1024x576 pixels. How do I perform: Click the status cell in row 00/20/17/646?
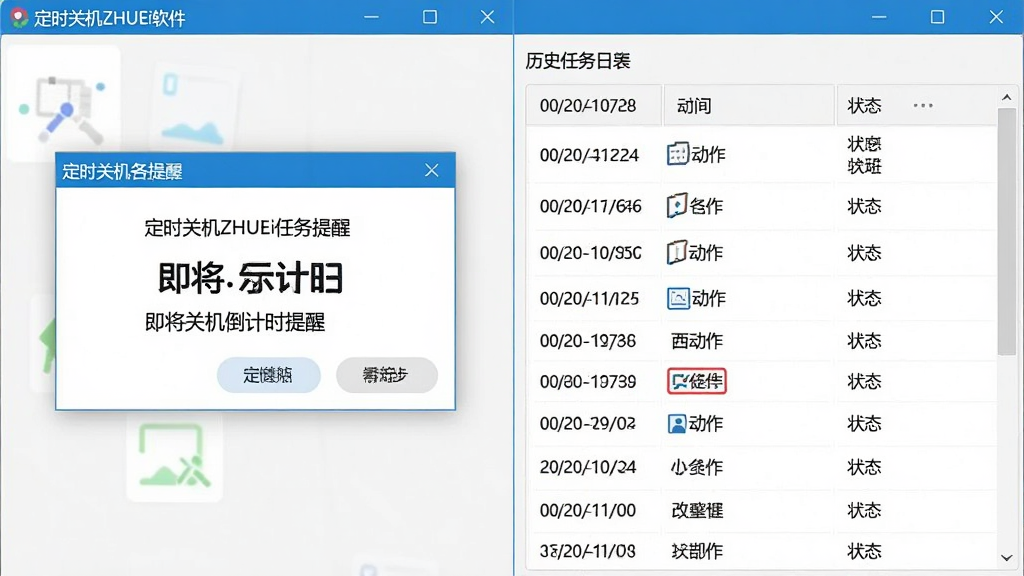point(864,206)
